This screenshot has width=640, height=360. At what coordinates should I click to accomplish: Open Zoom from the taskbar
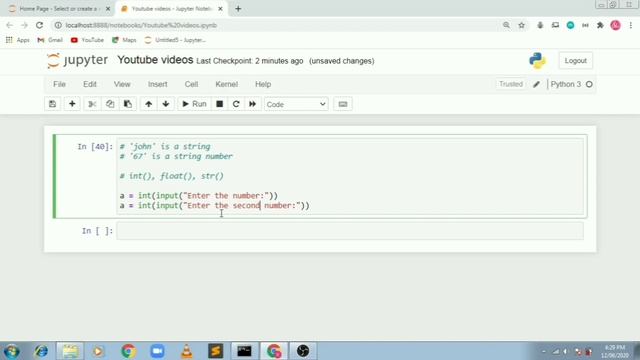click(x=157, y=351)
